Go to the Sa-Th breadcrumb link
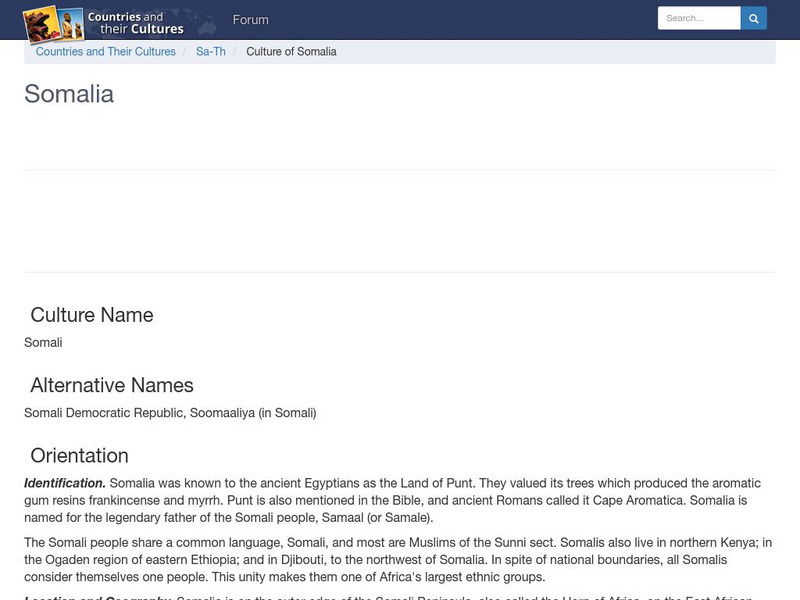 click(211, 52)
